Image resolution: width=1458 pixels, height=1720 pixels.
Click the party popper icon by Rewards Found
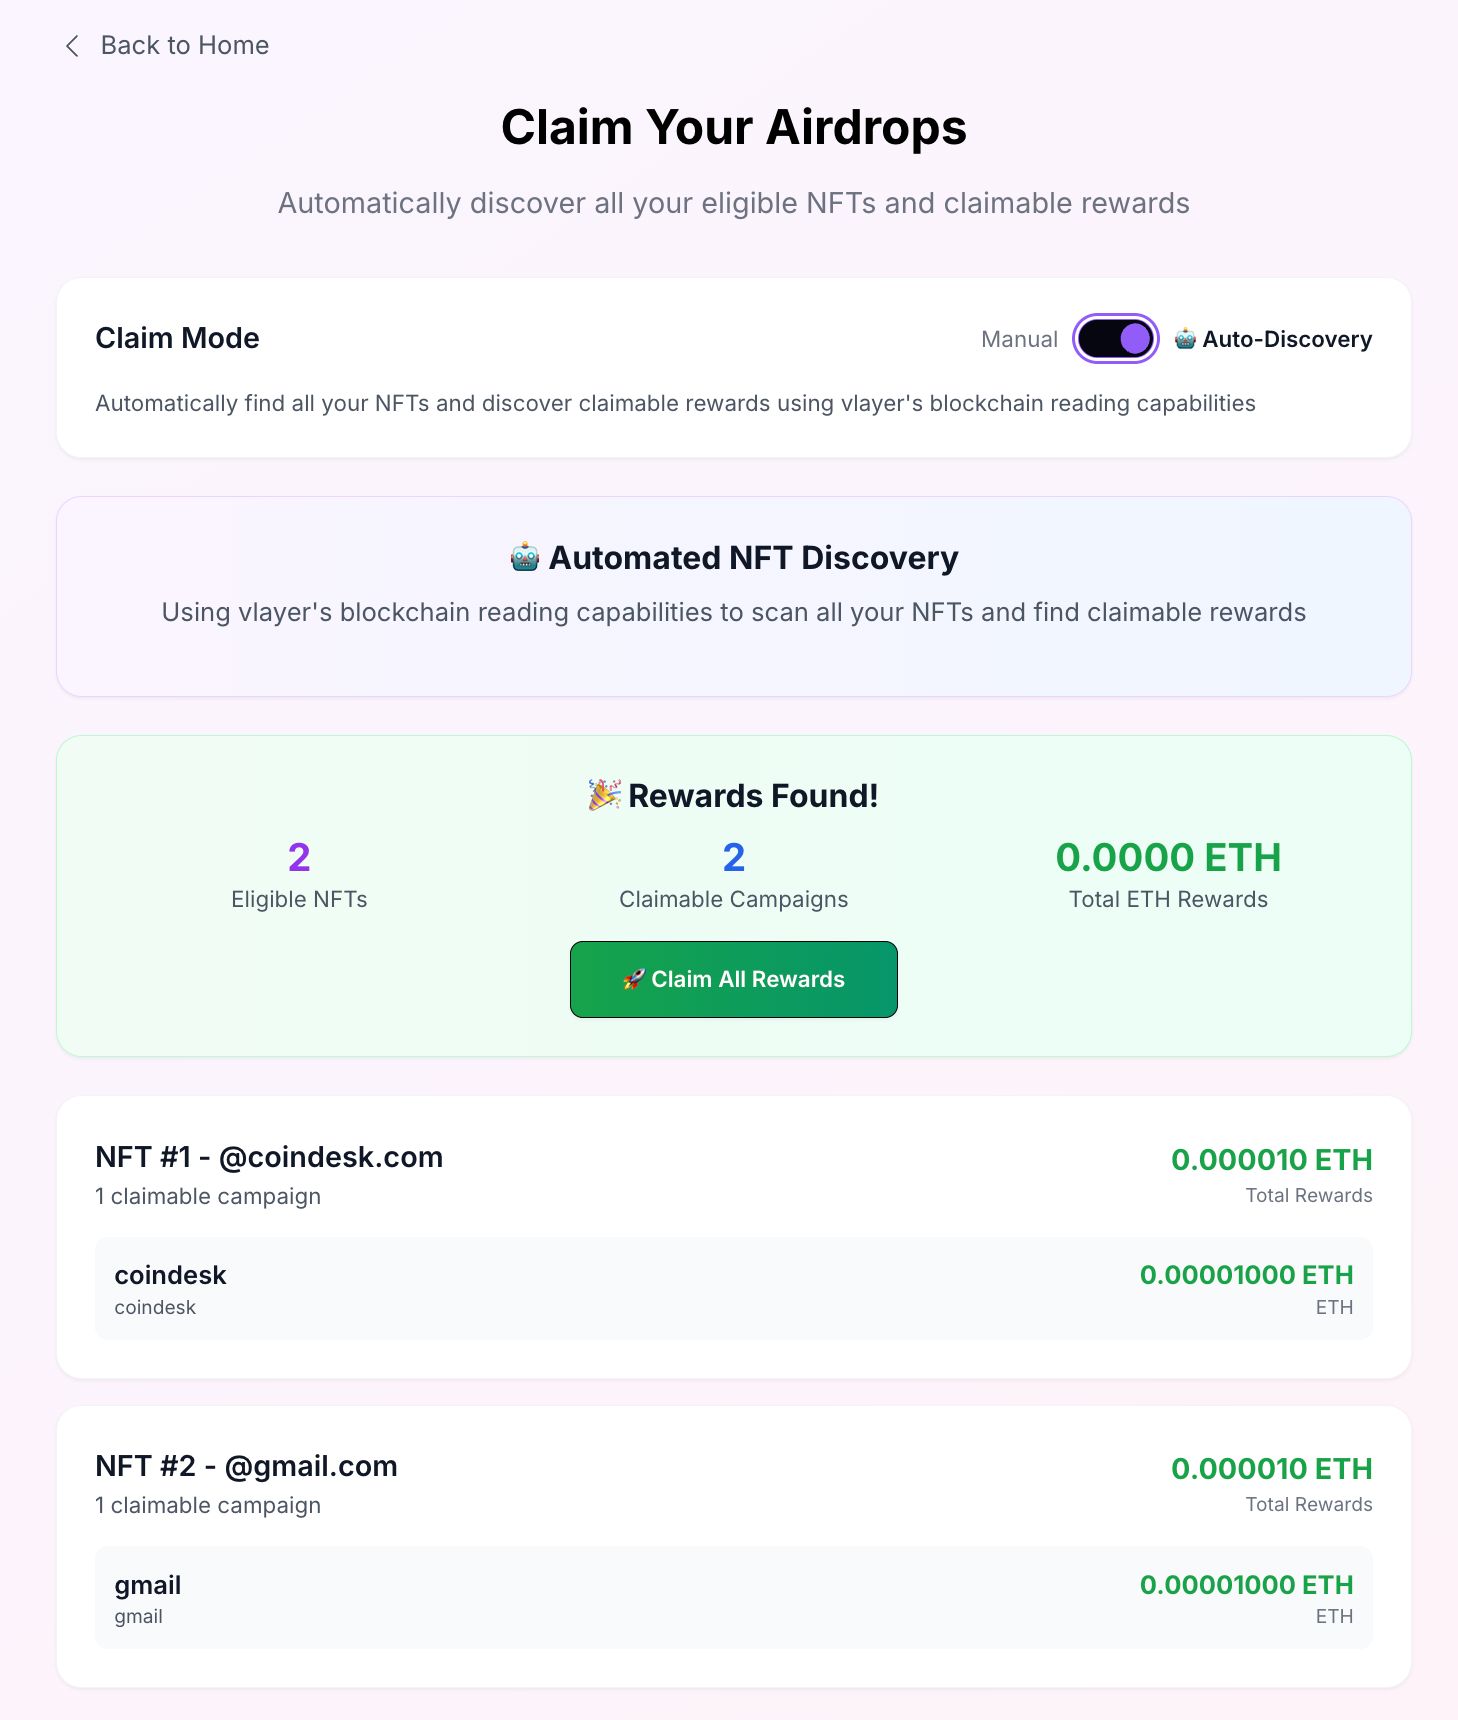point(605,796)
